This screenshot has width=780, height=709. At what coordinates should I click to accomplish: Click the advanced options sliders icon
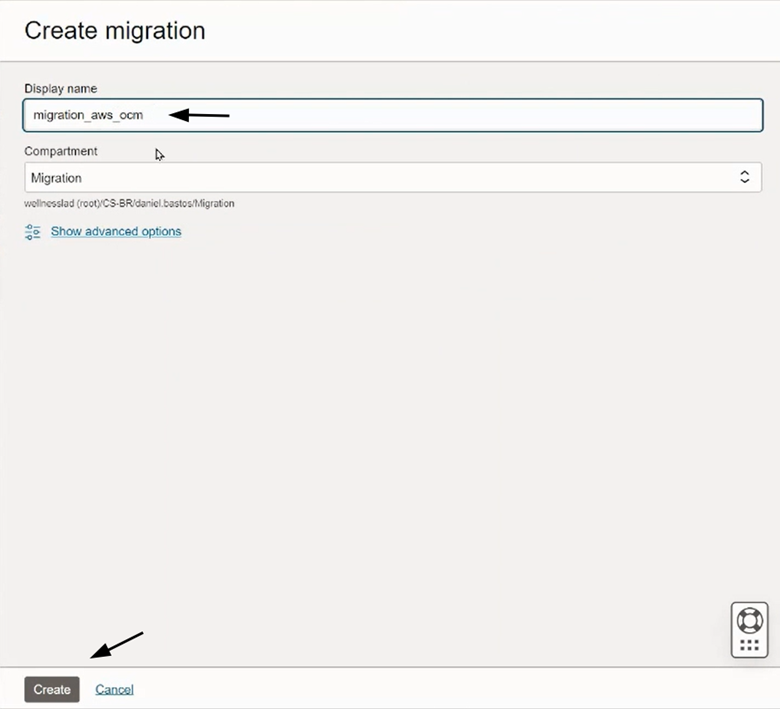coord(33,232)
